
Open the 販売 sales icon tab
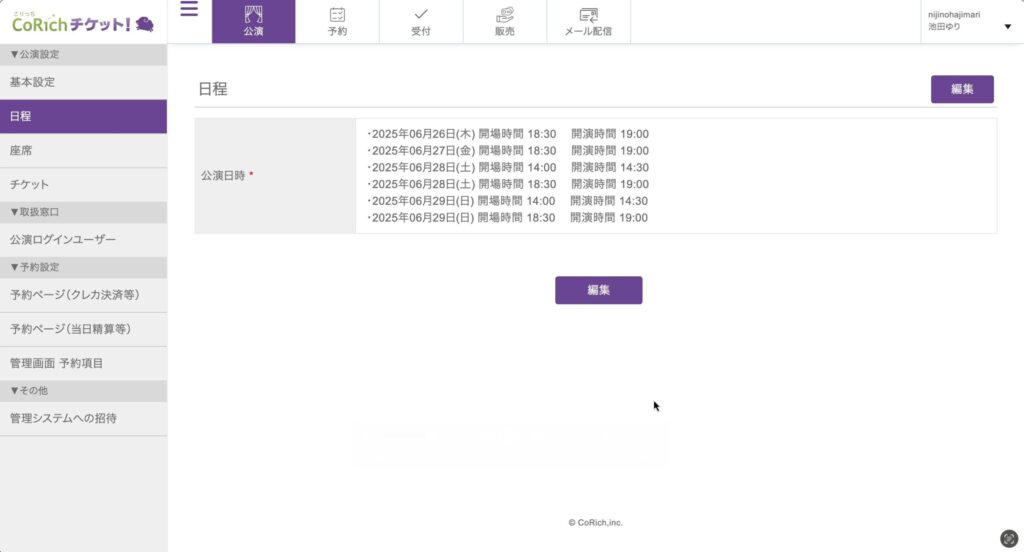point(505,21)
